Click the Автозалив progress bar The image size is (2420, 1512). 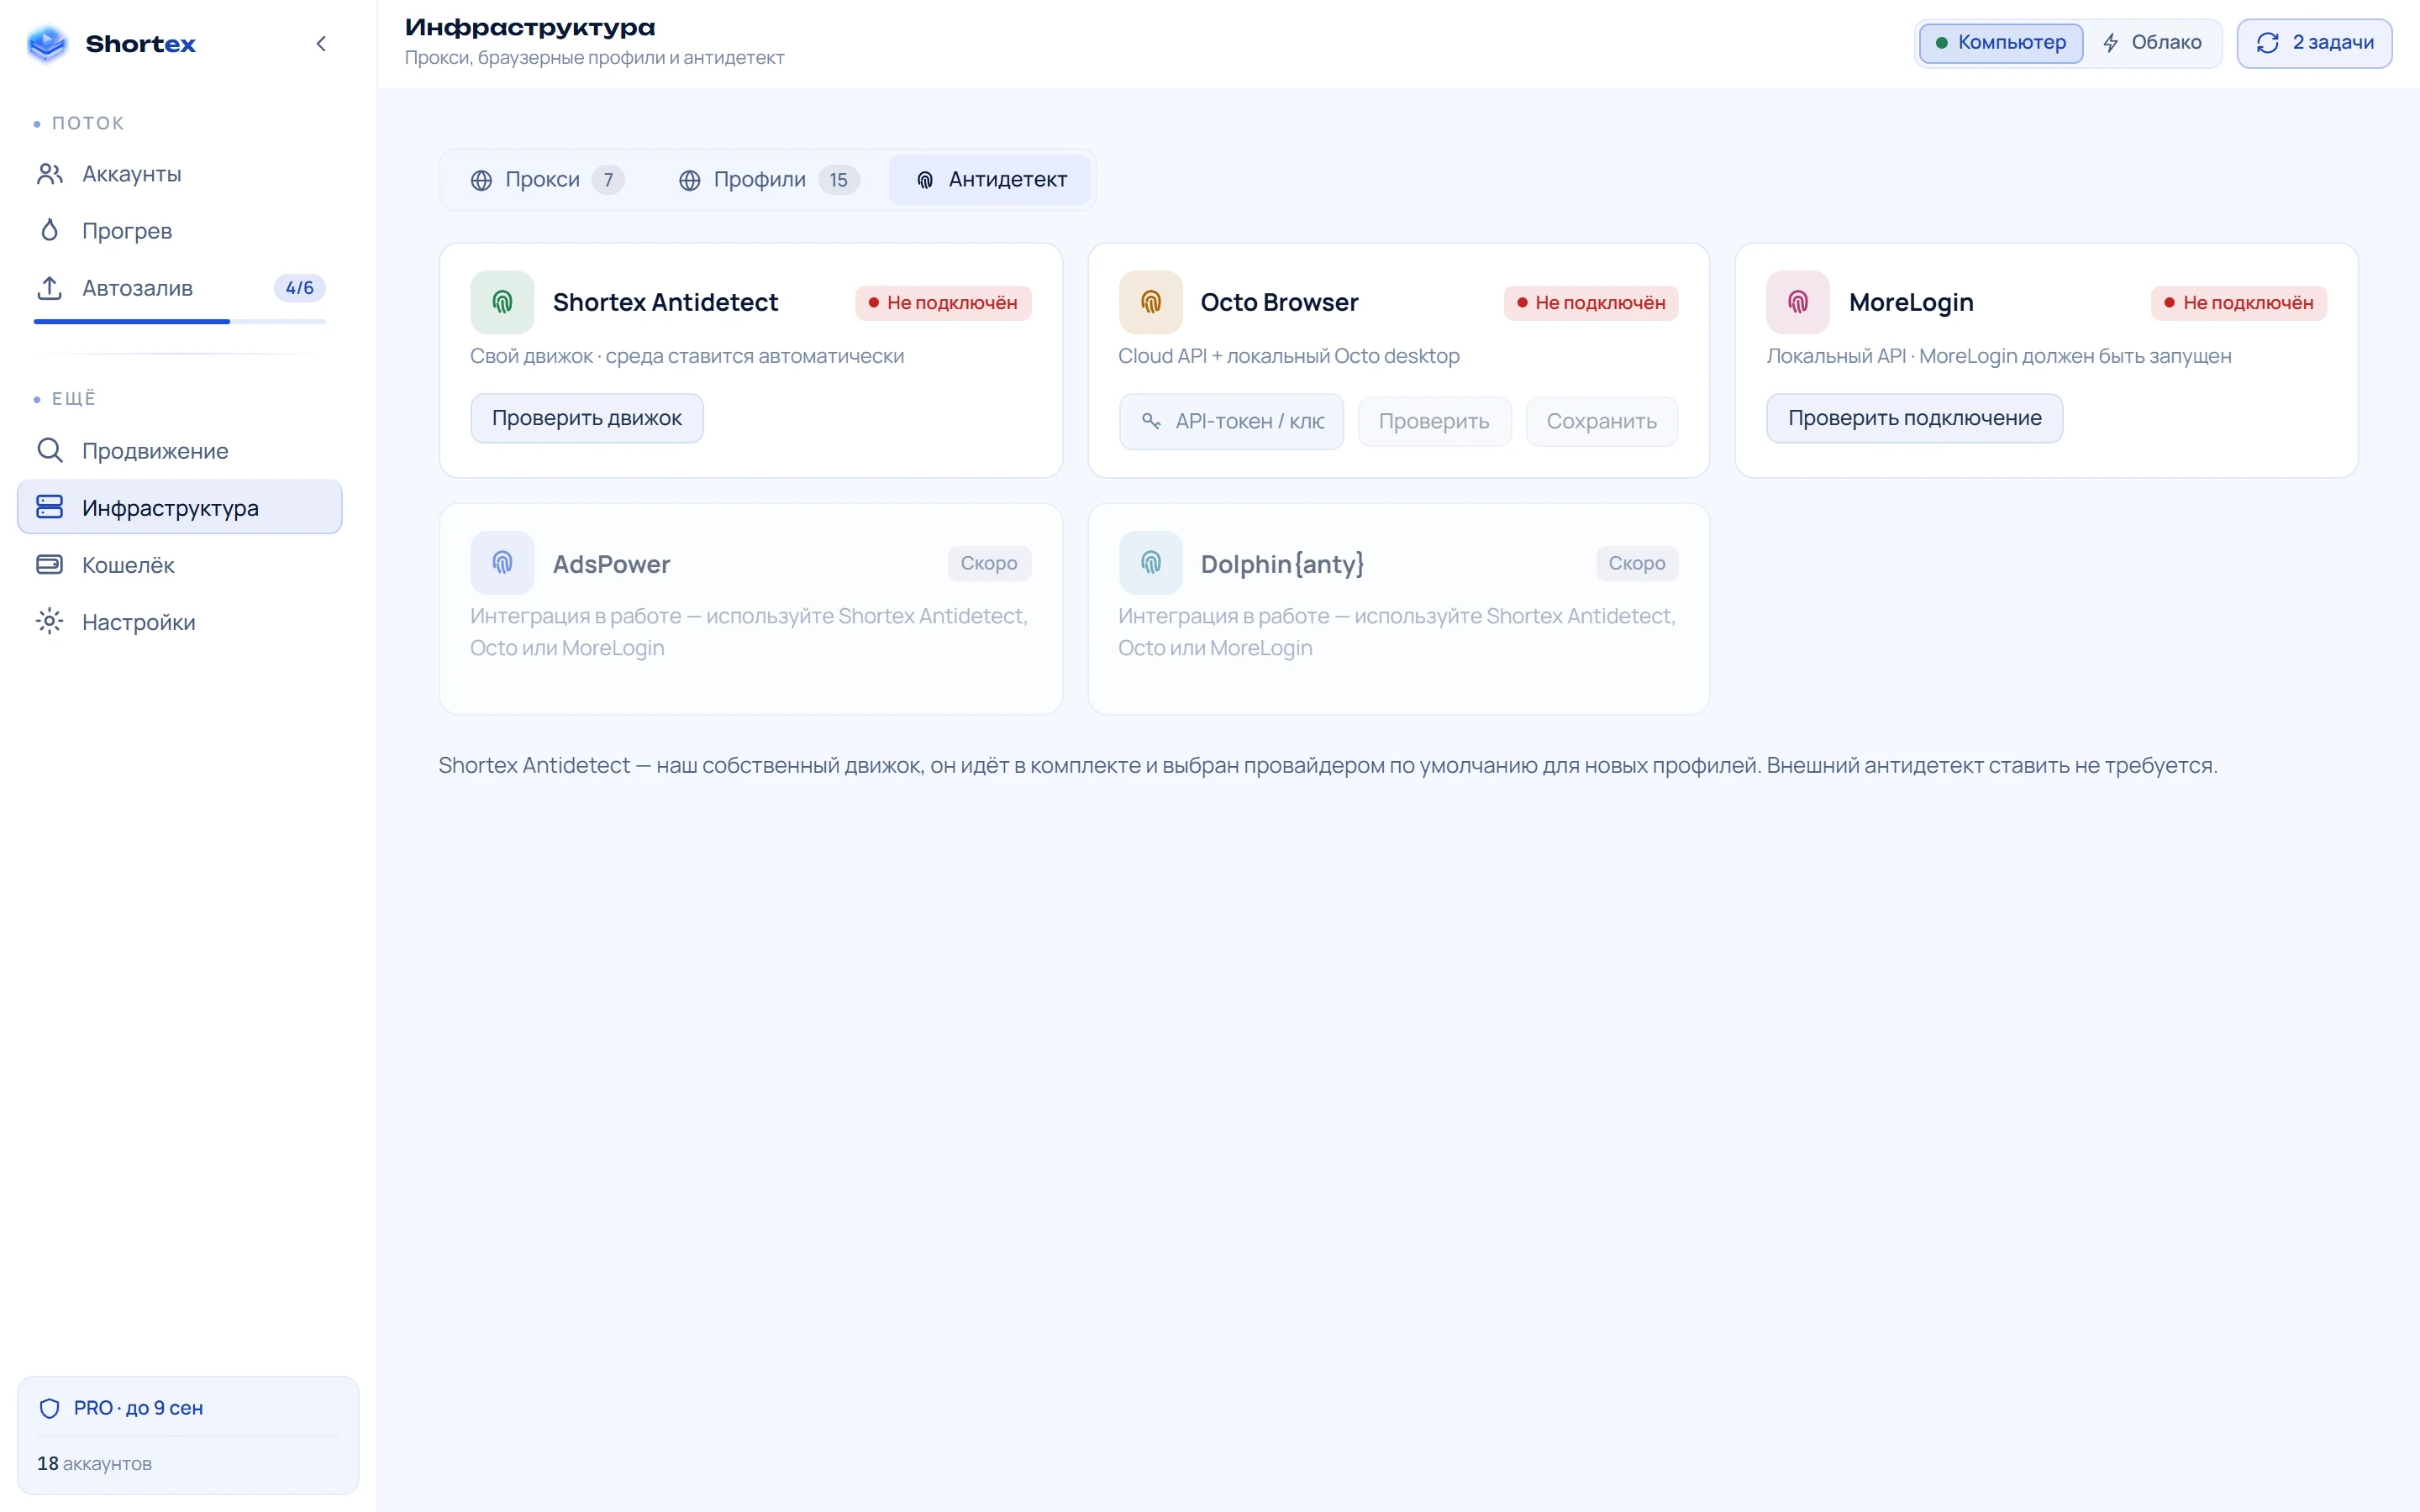coord(180,321)
